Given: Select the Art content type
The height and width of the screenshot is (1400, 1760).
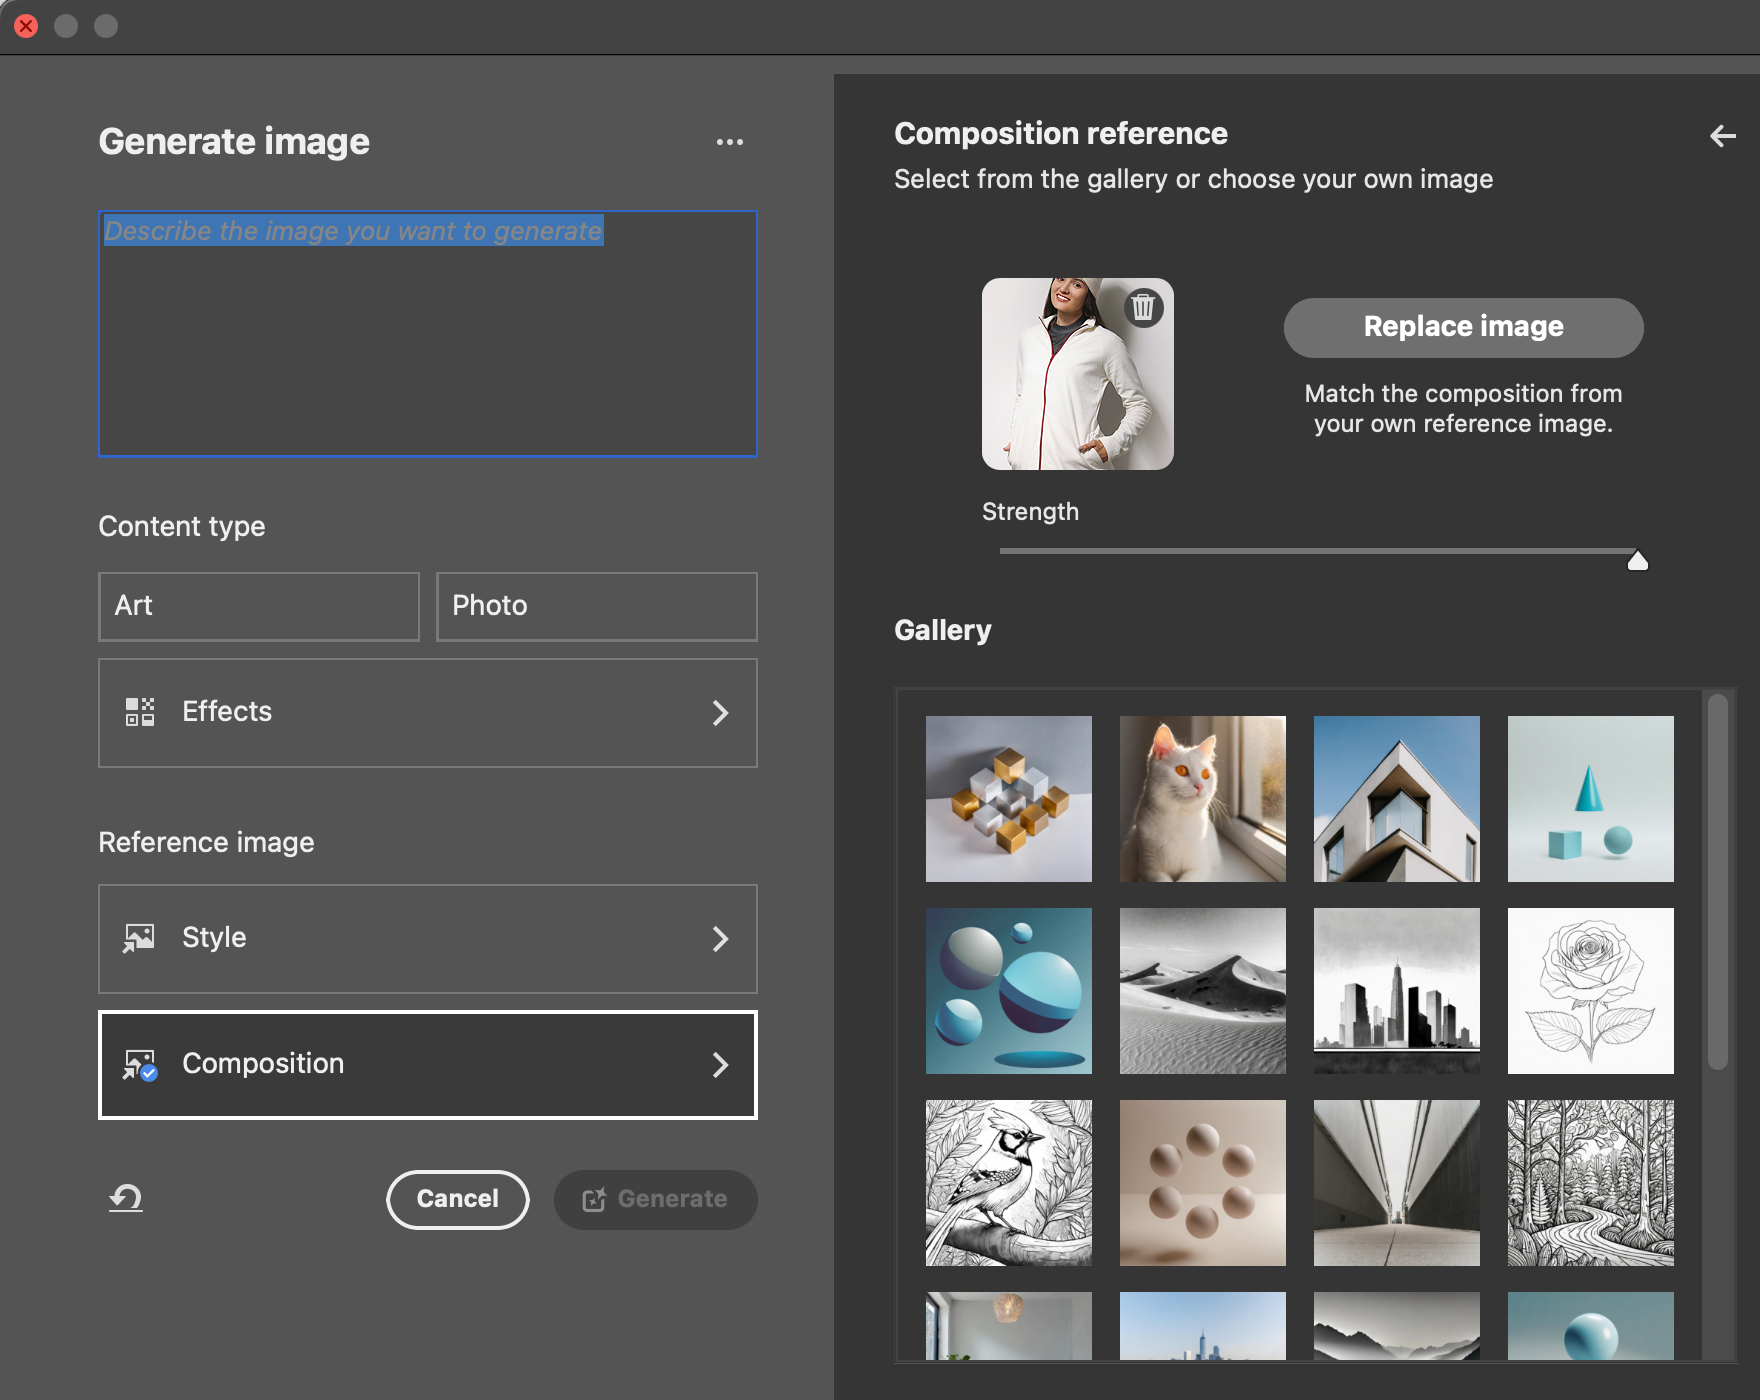Looking at the screenshot, I should click(258, 606).
